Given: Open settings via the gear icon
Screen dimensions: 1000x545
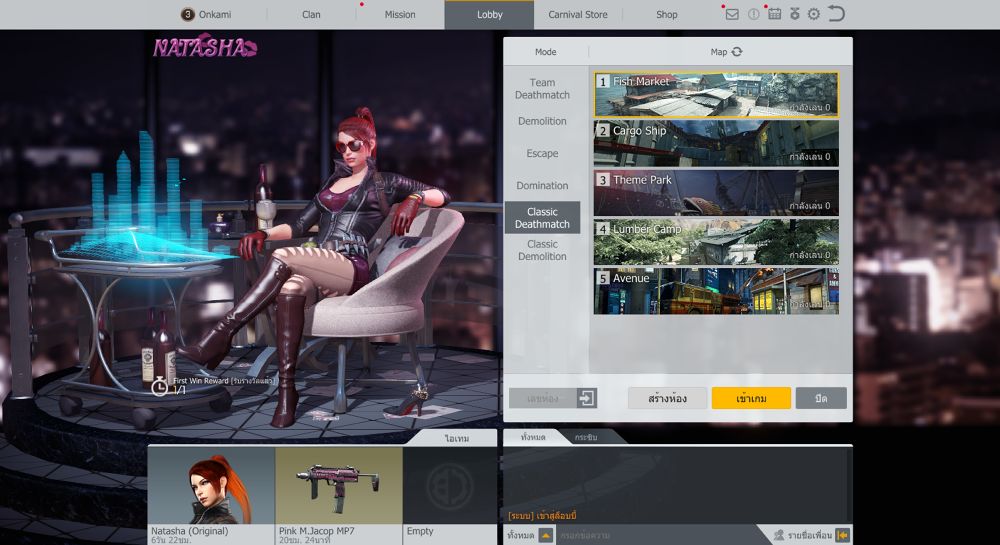Looking at the screenshot, I should pyautogui.click(x=814, y=14).
